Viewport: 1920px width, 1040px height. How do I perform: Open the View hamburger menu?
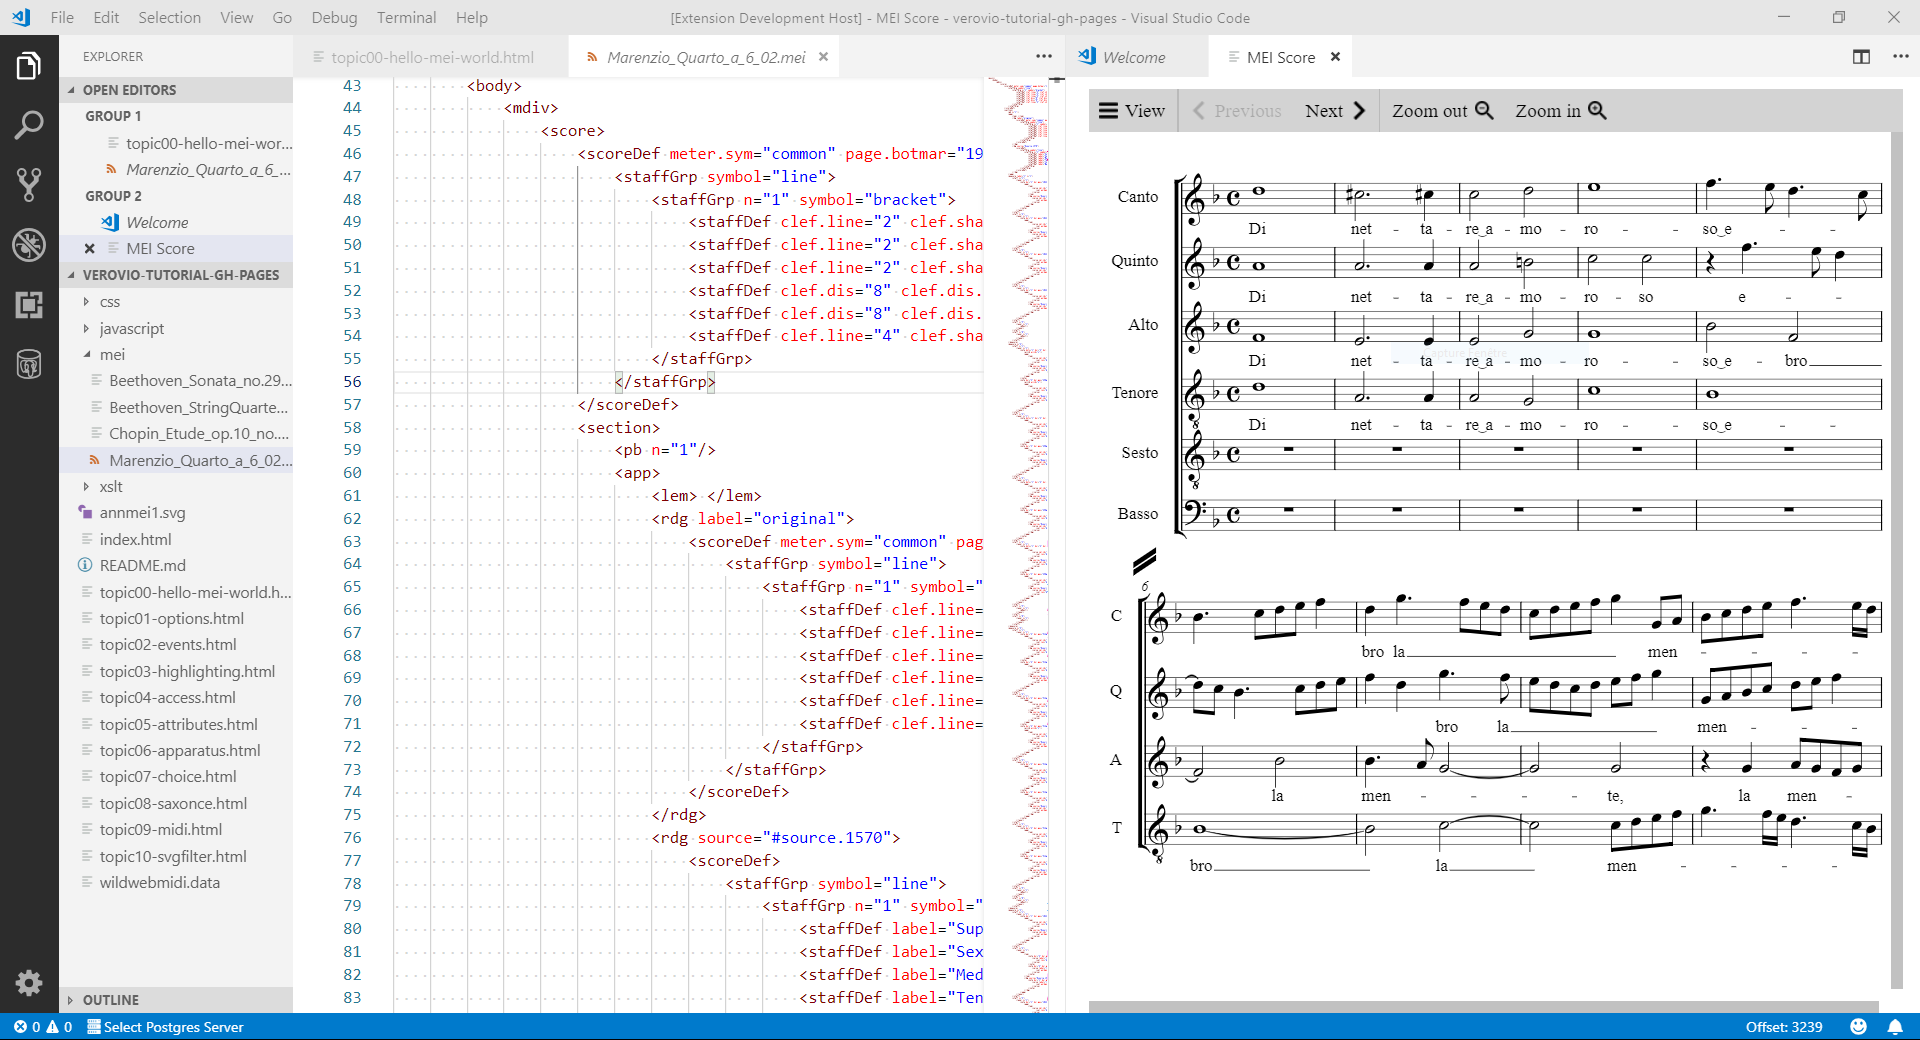click(x=1132, y=111)
